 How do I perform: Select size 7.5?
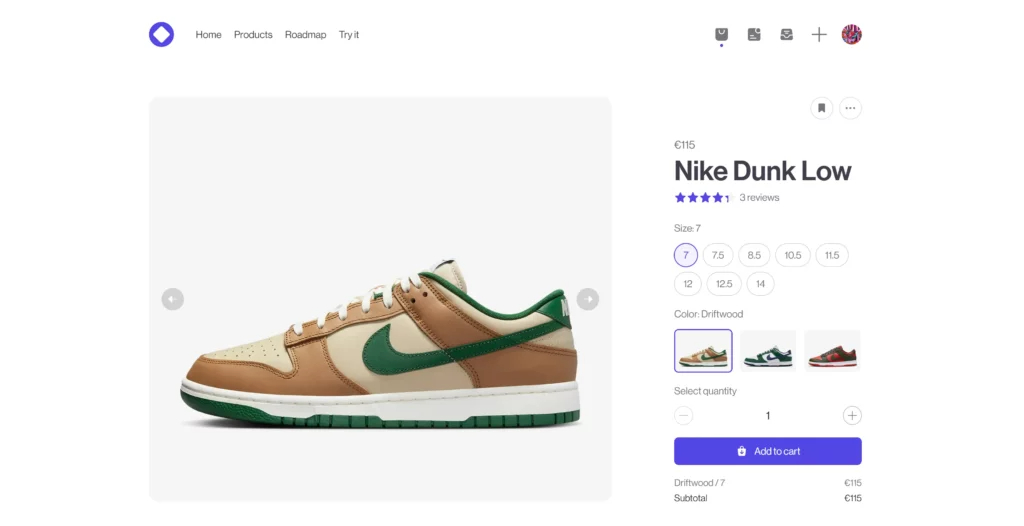718,255
